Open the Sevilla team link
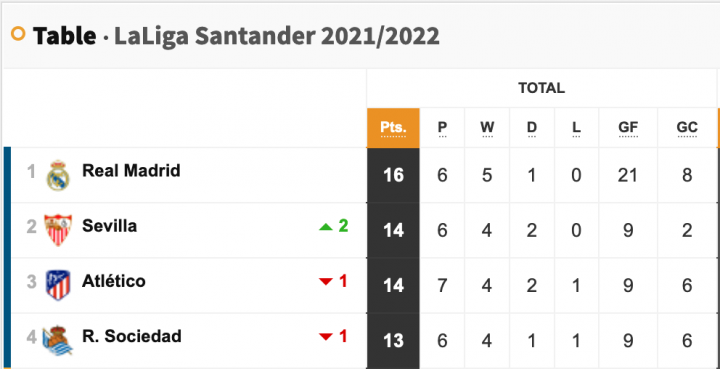Image resolution: width=720 pixels, height=369 pixels. (x=109, y=226)
